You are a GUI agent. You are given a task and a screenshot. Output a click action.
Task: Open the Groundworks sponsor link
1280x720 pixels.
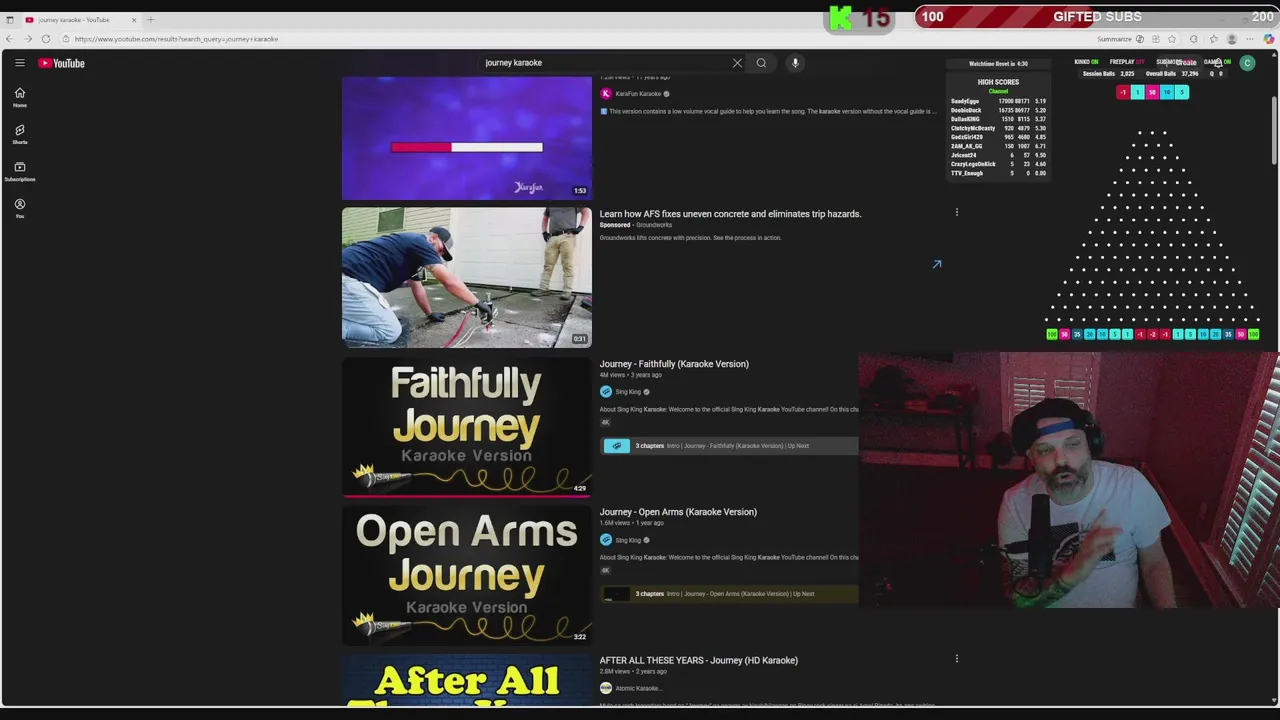point(654,225)
